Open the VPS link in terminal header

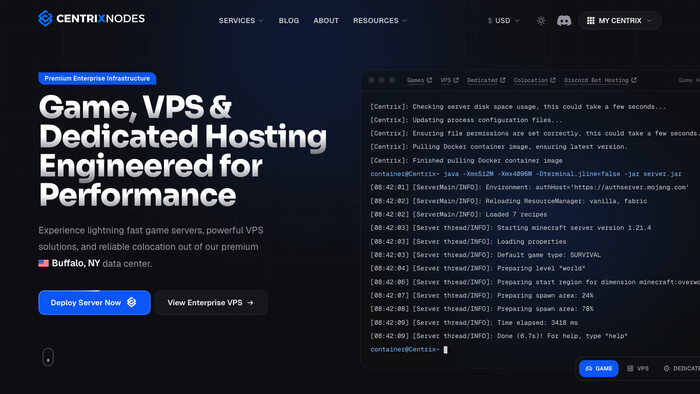pyautogui.click(x=449, y=80)
